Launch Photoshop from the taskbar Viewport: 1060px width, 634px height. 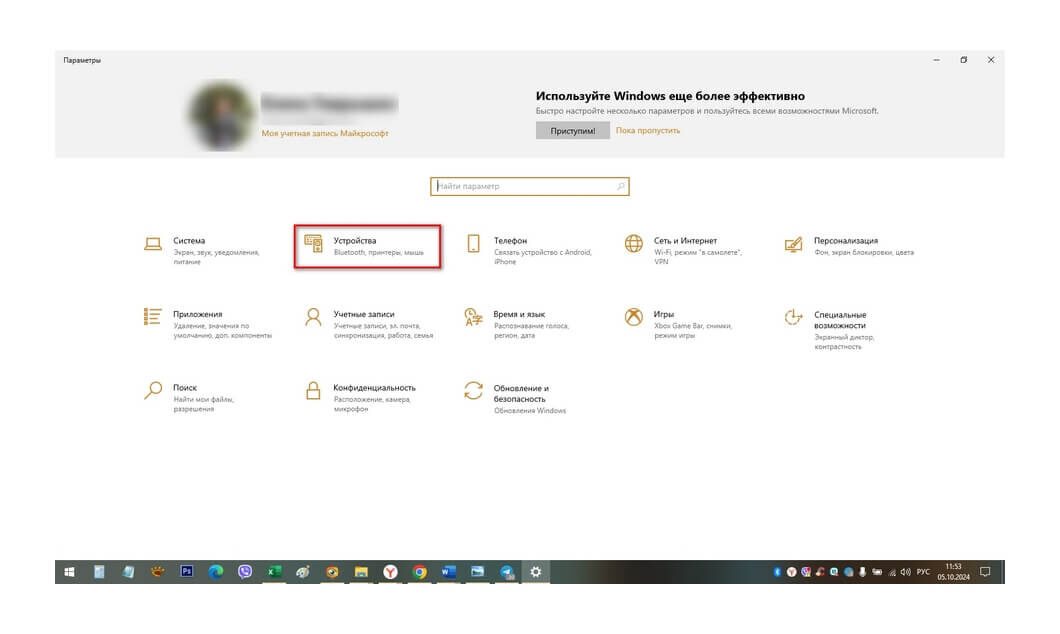click(187, 572)
